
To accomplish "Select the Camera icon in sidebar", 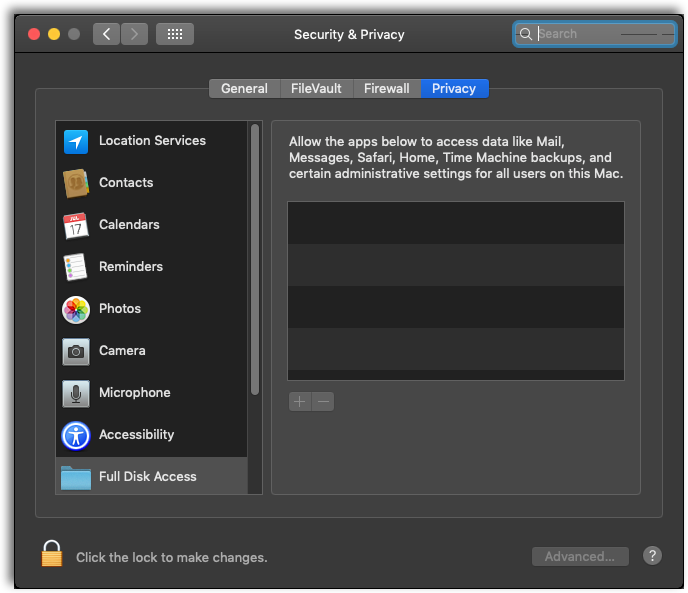I will [76, 351].
